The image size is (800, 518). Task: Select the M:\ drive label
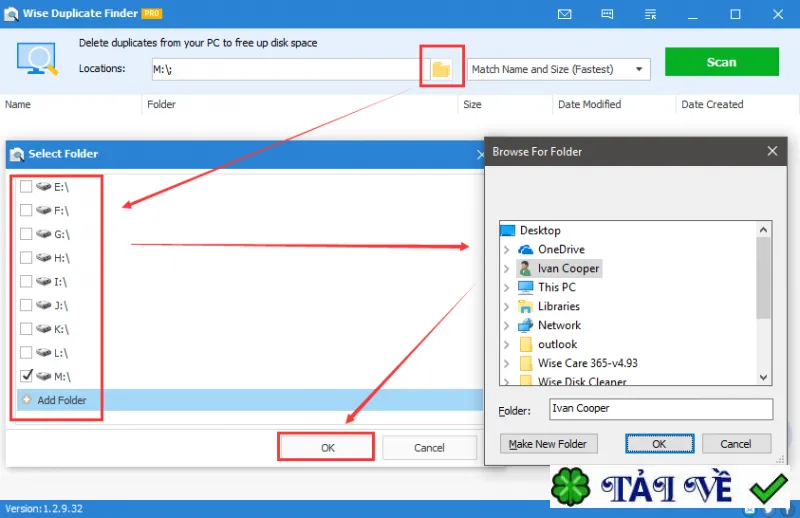pos(62,376)
